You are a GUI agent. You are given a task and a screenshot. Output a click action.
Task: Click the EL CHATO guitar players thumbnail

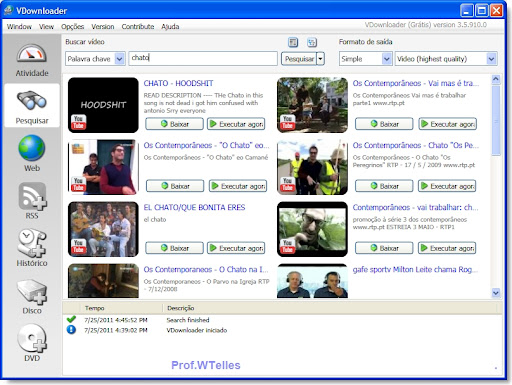click(103, 229)
